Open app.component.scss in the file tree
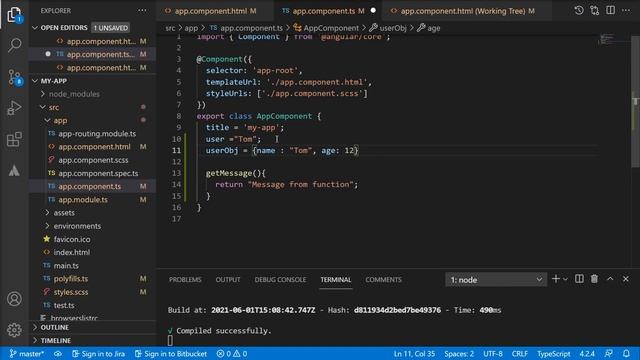Image resolution: width=640 pixels, height=360 pixels. (93, 160)
